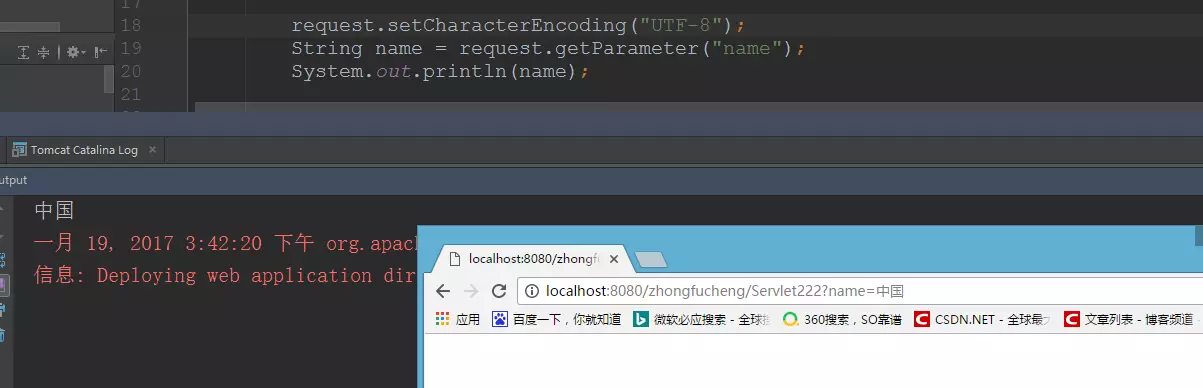Open the 应用 apps bookmark

tap(458, 320)
